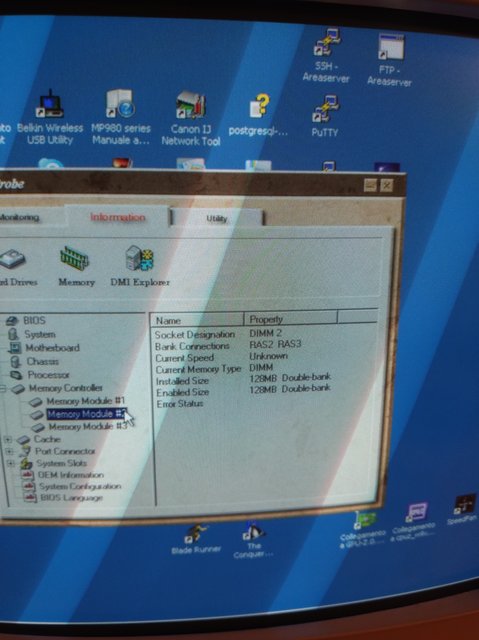
Task: Click the Property column header
Action: point(291,319)
